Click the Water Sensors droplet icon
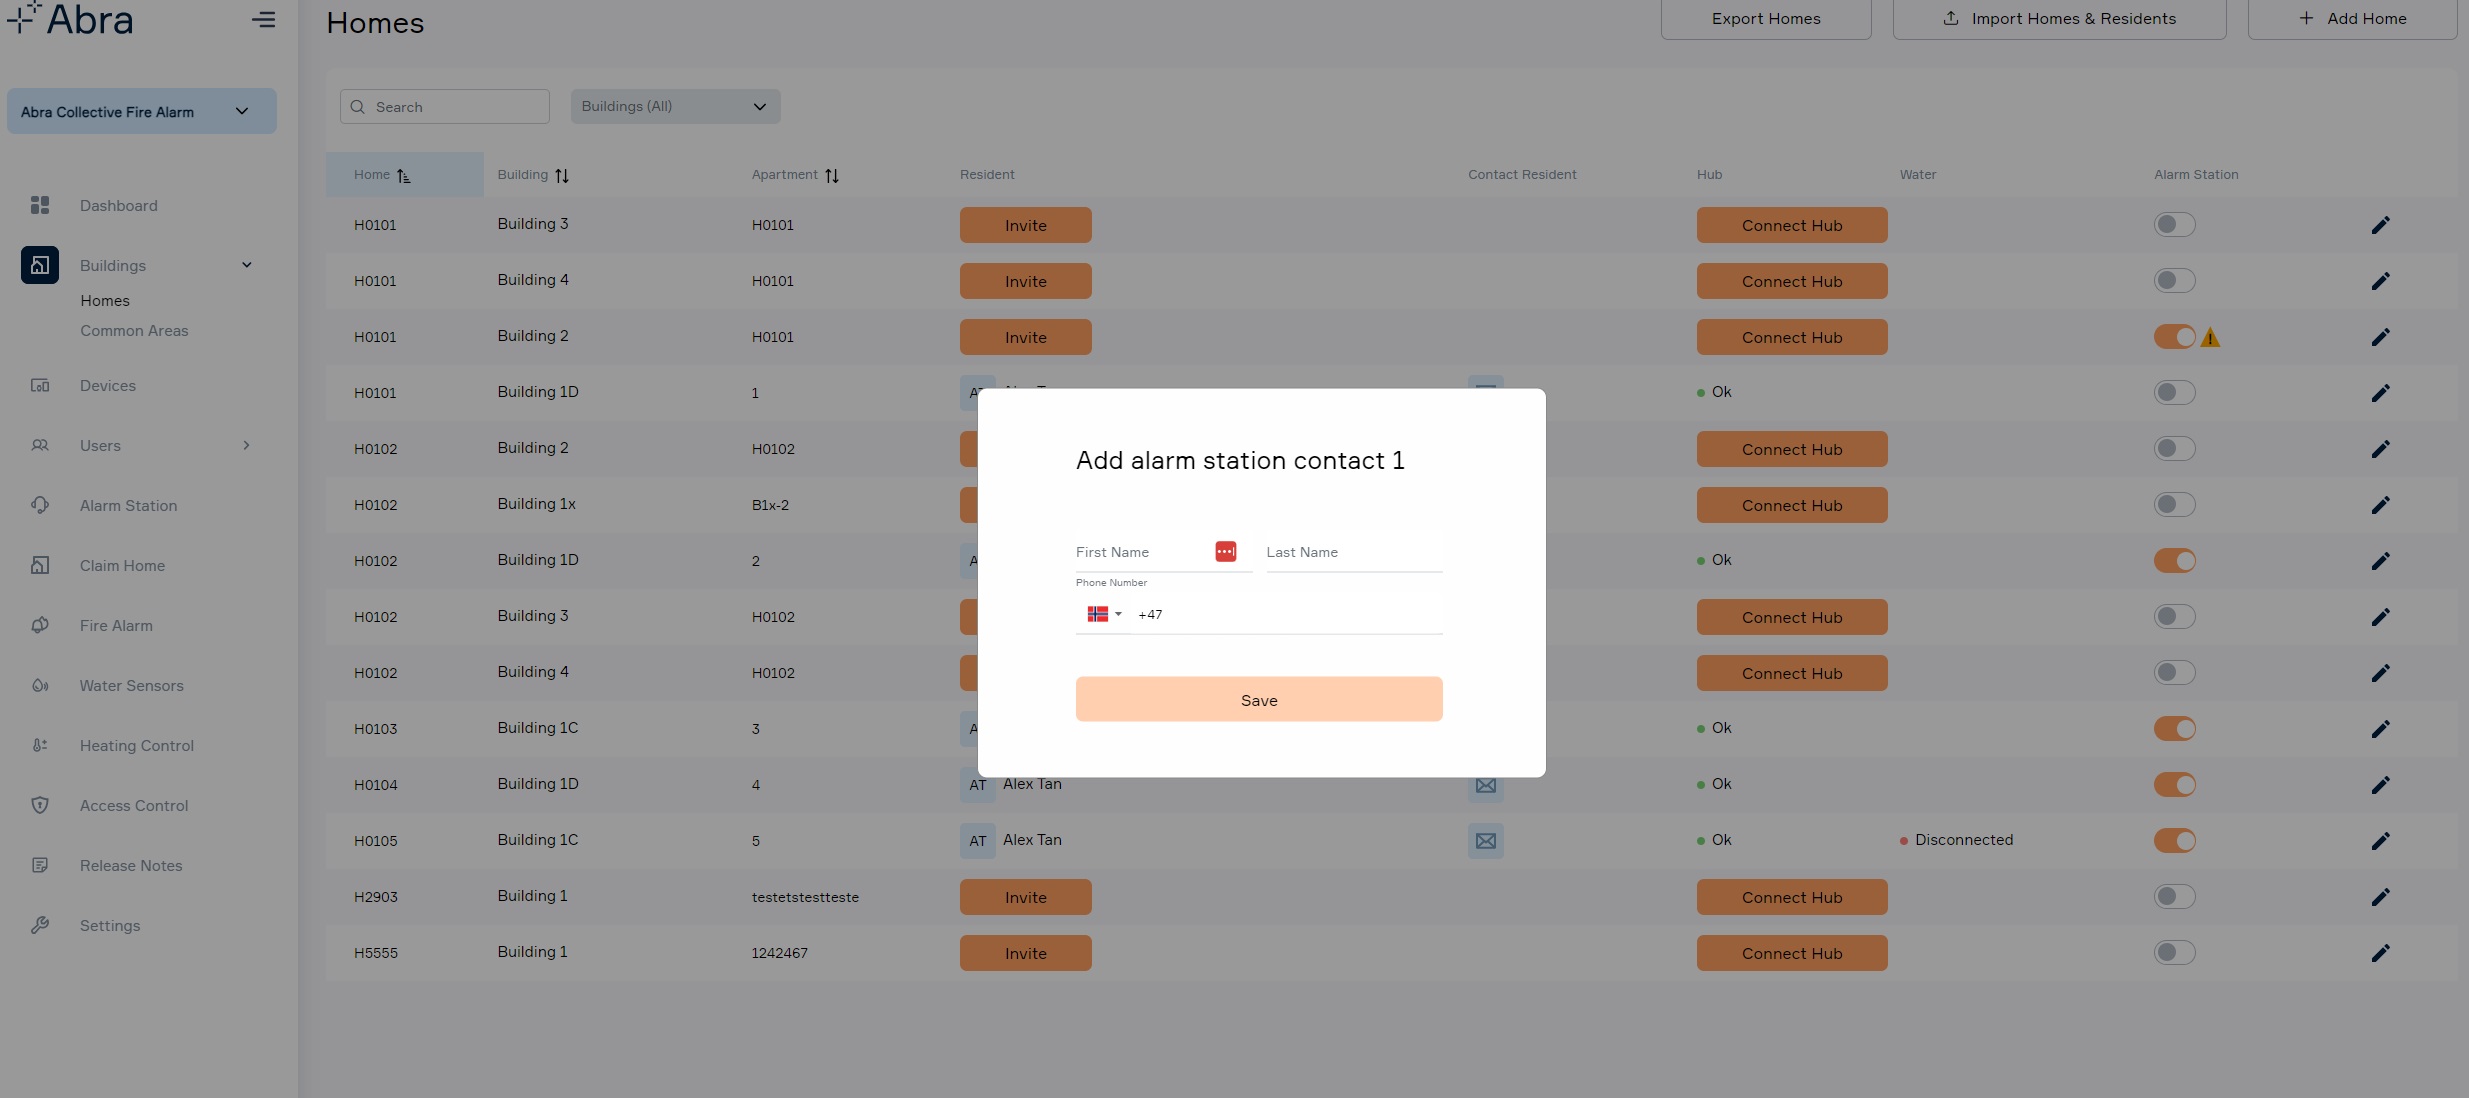This screenshot has height=1098, width=2469. click(x=40, y=685)
